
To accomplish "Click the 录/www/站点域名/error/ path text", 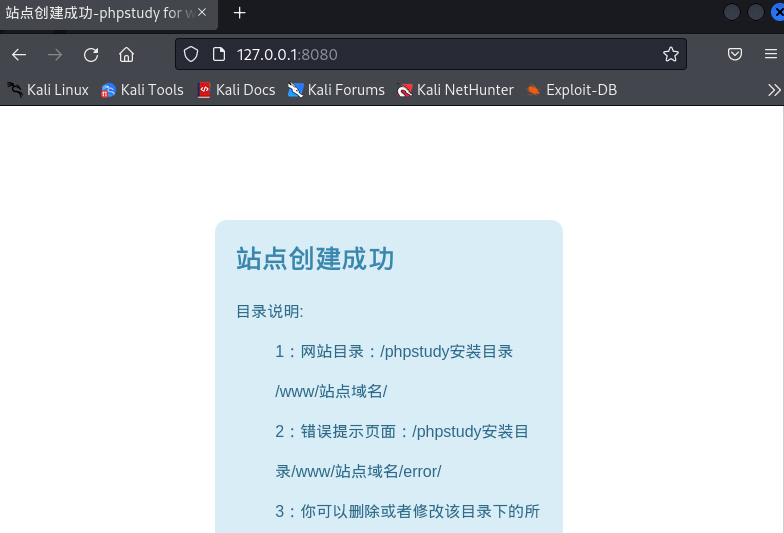I will click(358, 471).
